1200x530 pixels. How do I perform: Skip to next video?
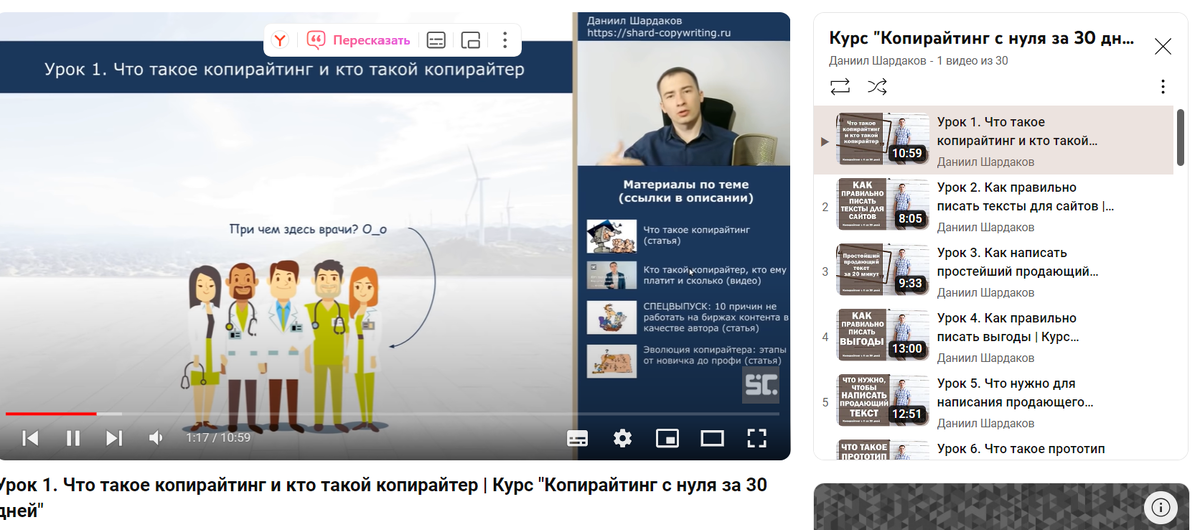click(x=114, y=438)
